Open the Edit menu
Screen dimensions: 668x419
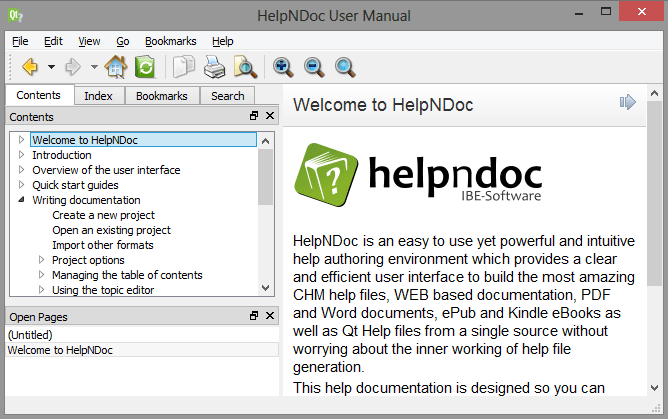(x=53, y=41)
